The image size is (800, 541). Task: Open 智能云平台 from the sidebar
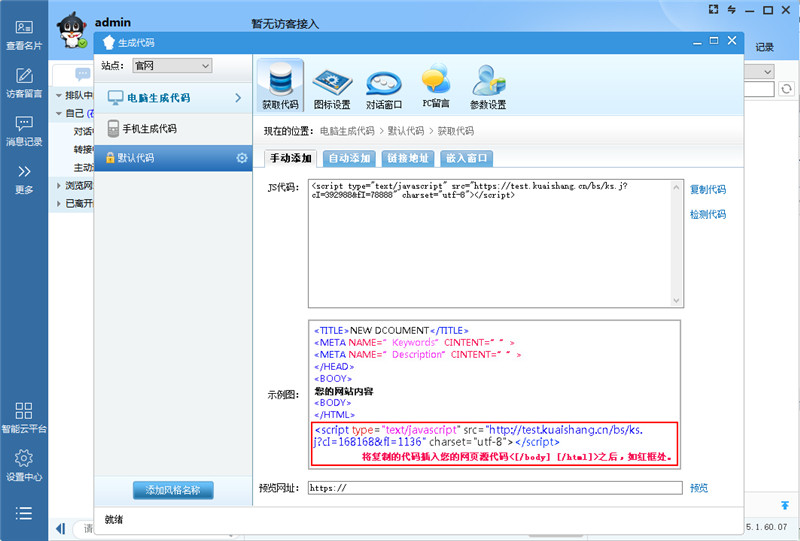(24, 417)
